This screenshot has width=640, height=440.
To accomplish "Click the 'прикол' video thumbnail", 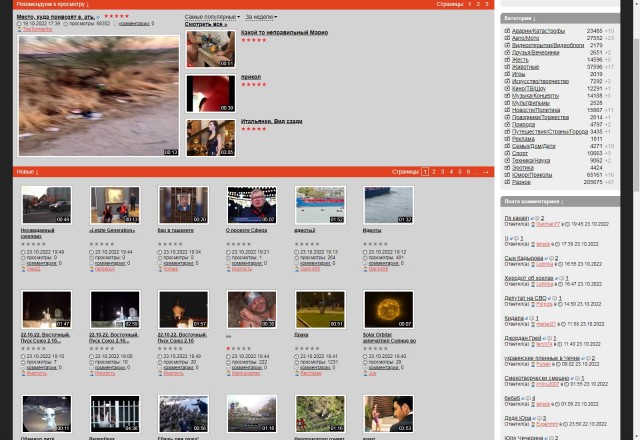I will point(210,93).
